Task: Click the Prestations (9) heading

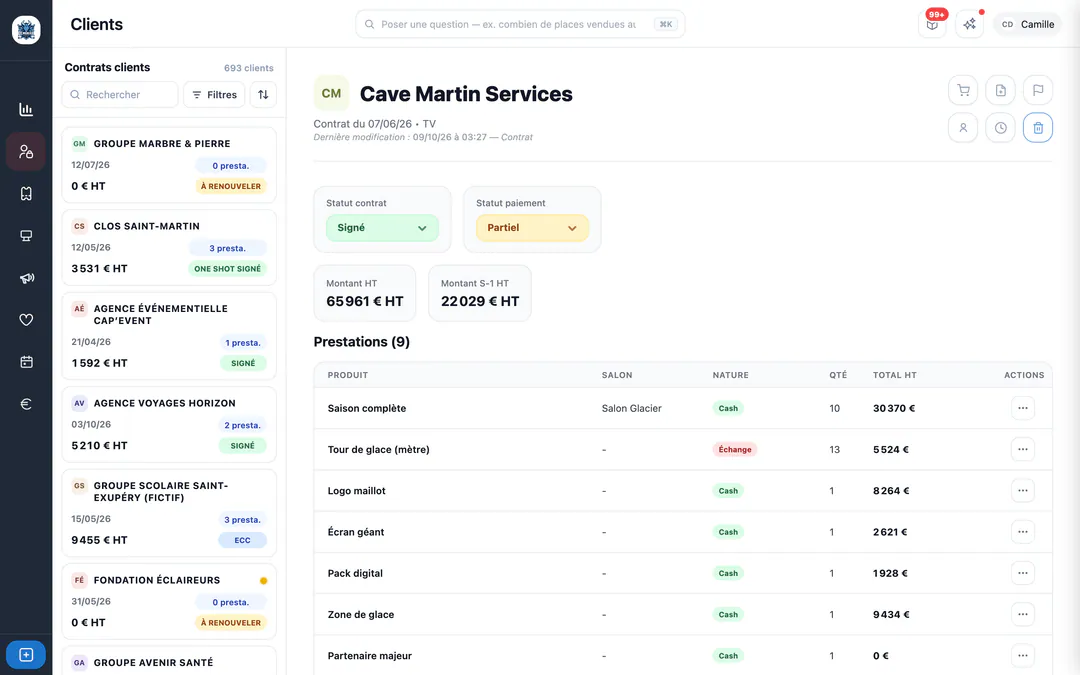Action: click(x=362, y=342)
